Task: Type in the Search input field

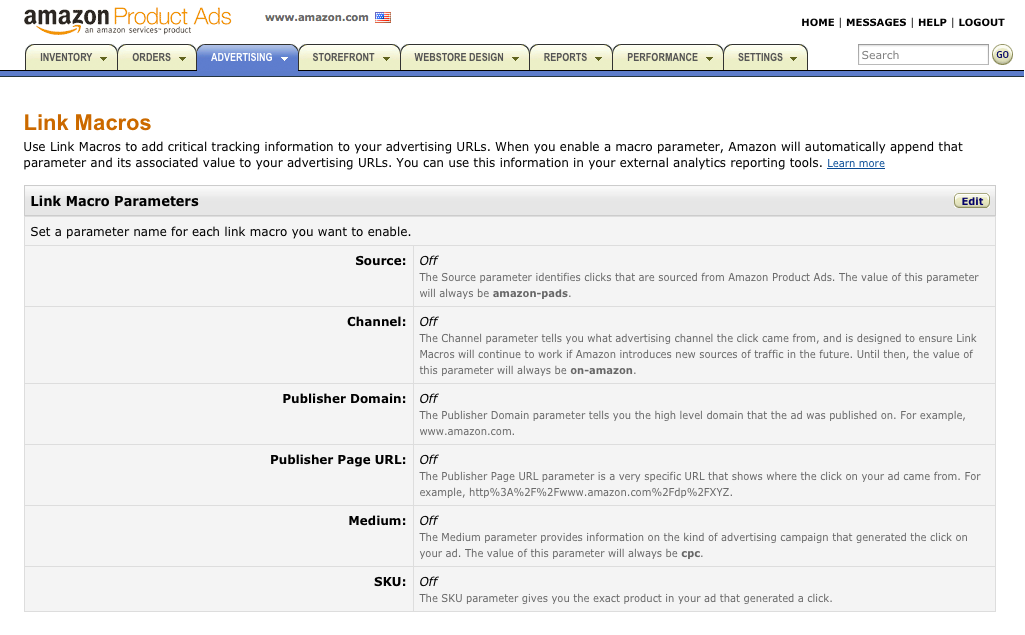Action: coord(922,56)
